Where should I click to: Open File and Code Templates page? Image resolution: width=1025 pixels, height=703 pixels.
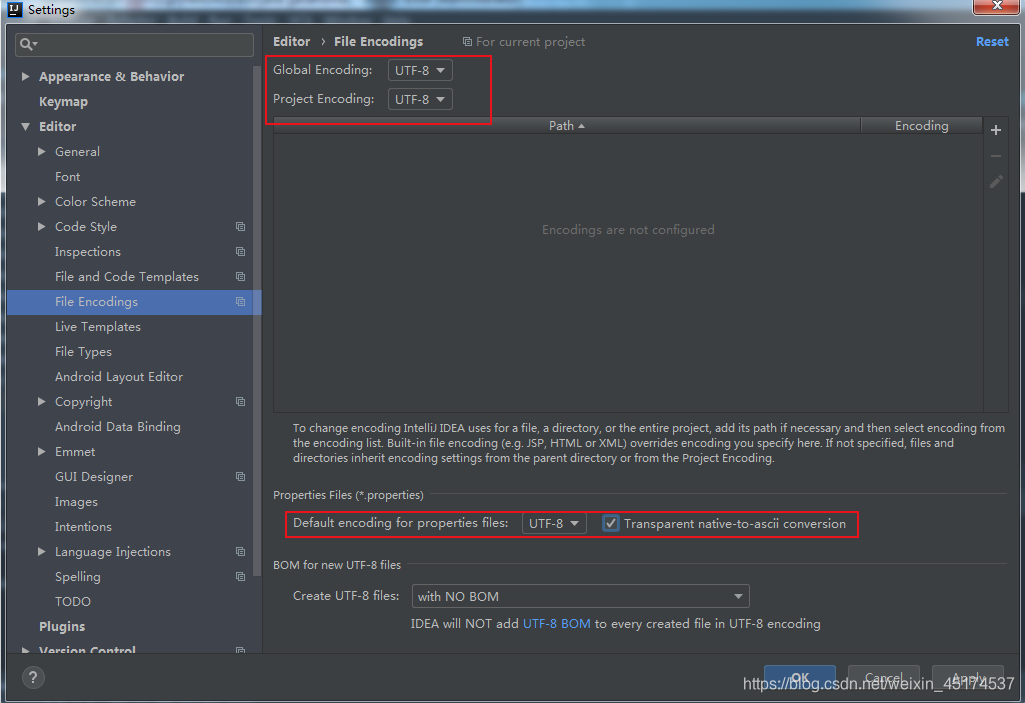[127, 277]
